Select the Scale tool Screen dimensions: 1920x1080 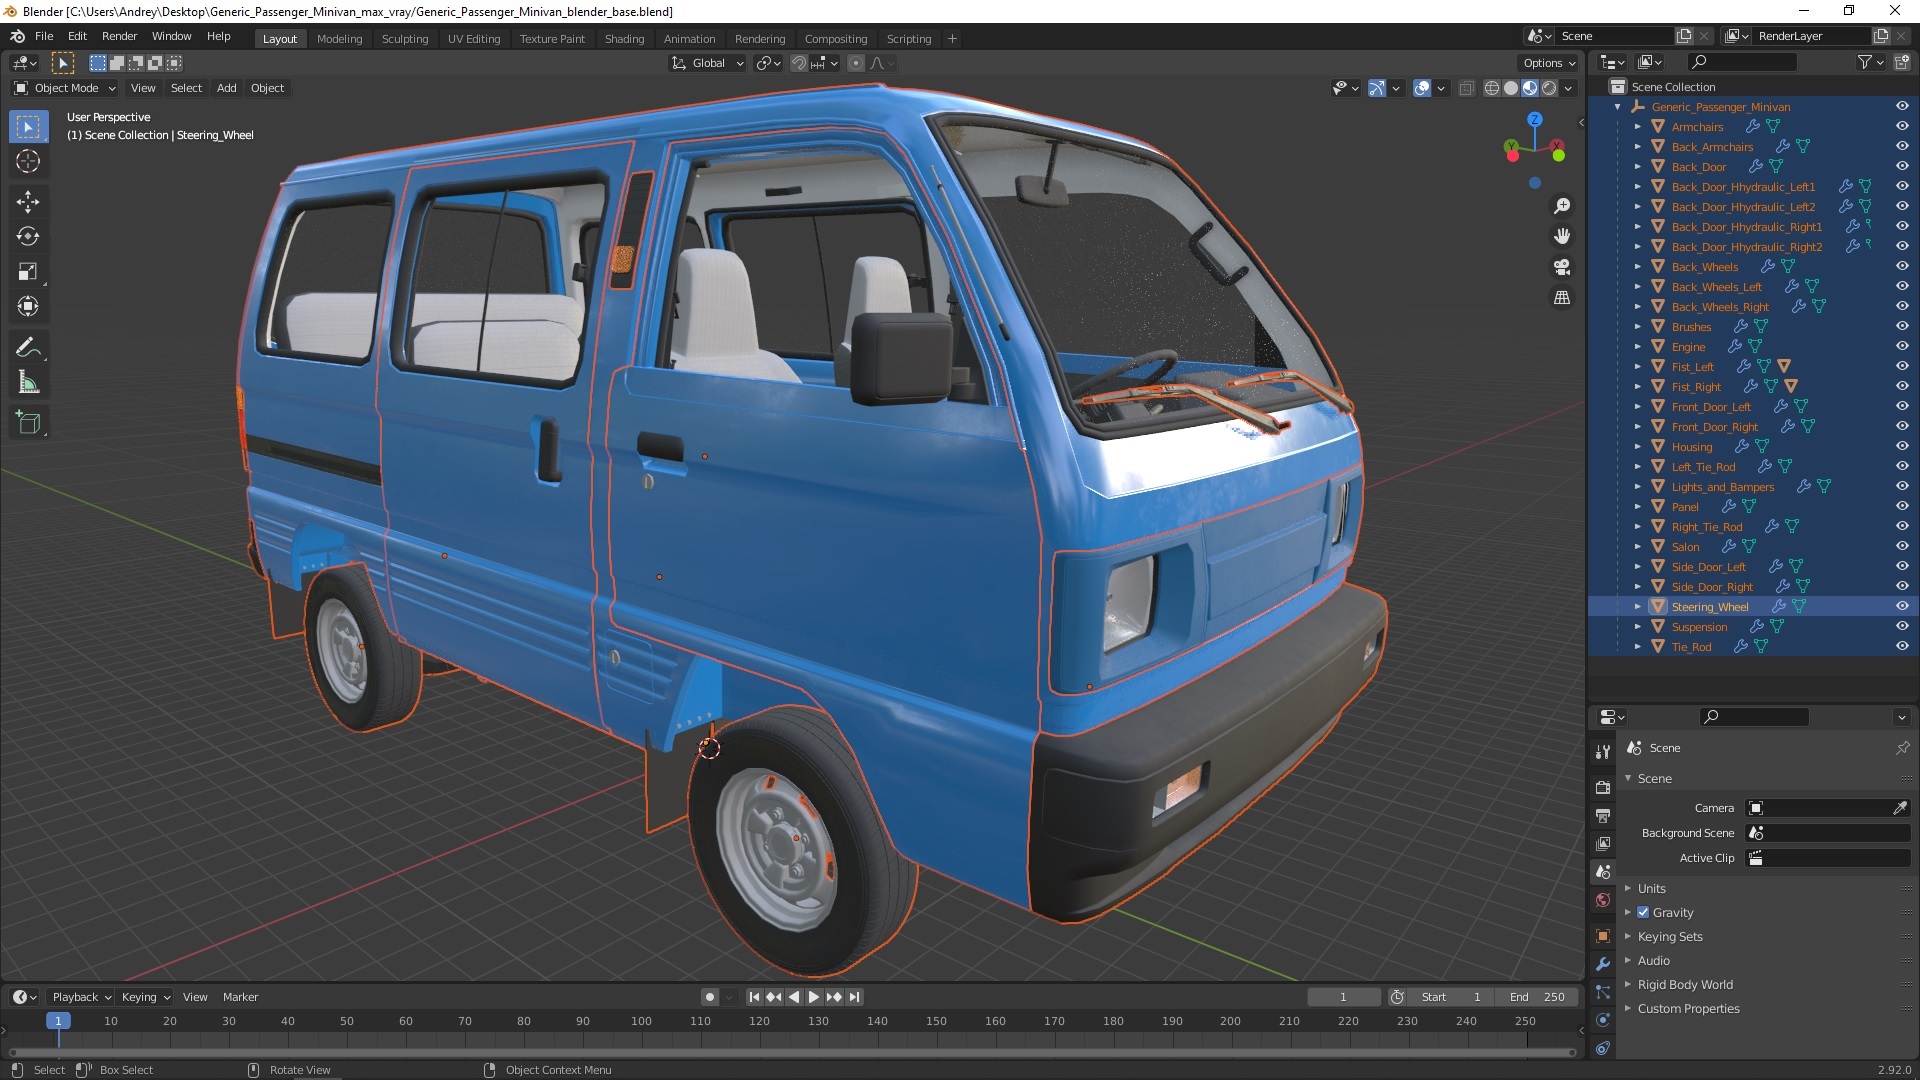click(x=28, y=272)
